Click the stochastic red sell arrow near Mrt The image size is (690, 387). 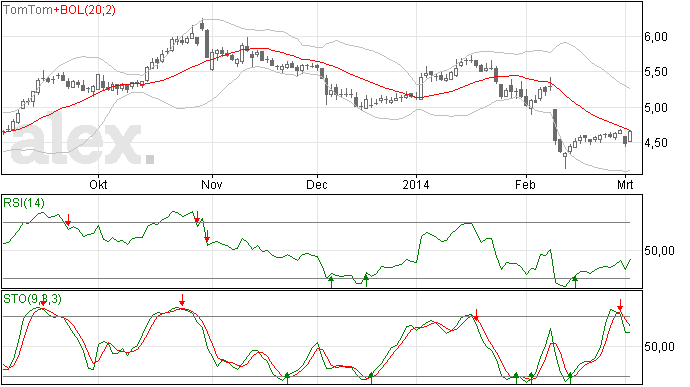coord(620,305)
